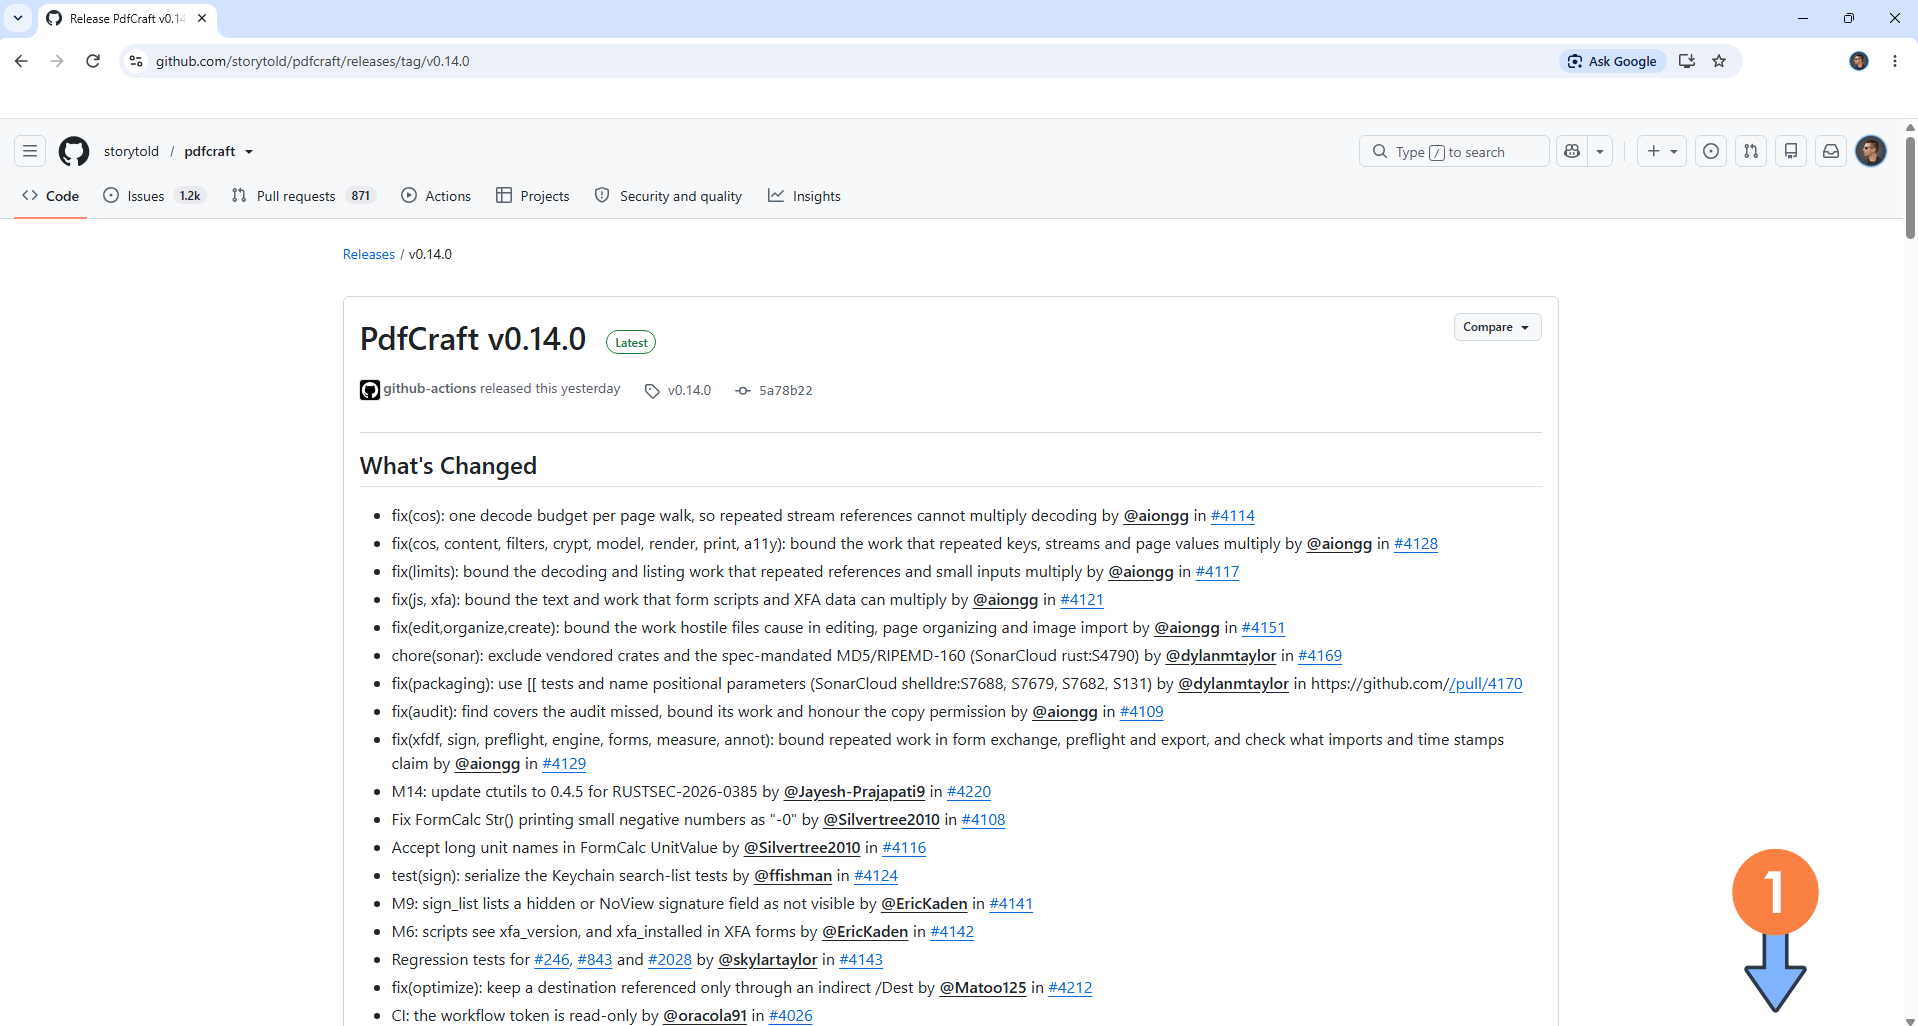
Task: Open pull request #4114
Action: pyautogui.click(x=1232, y=516)
